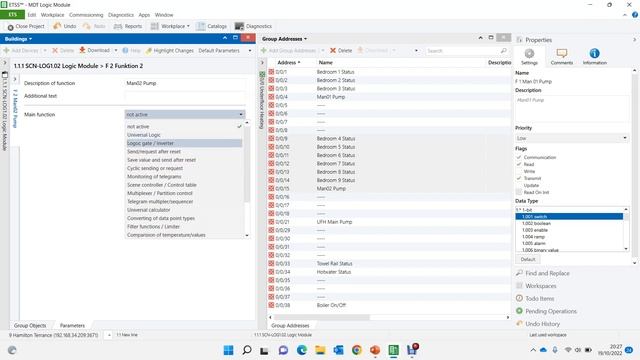
Task: Click the Todo Items panel icon
Action: tap(519, 298)
